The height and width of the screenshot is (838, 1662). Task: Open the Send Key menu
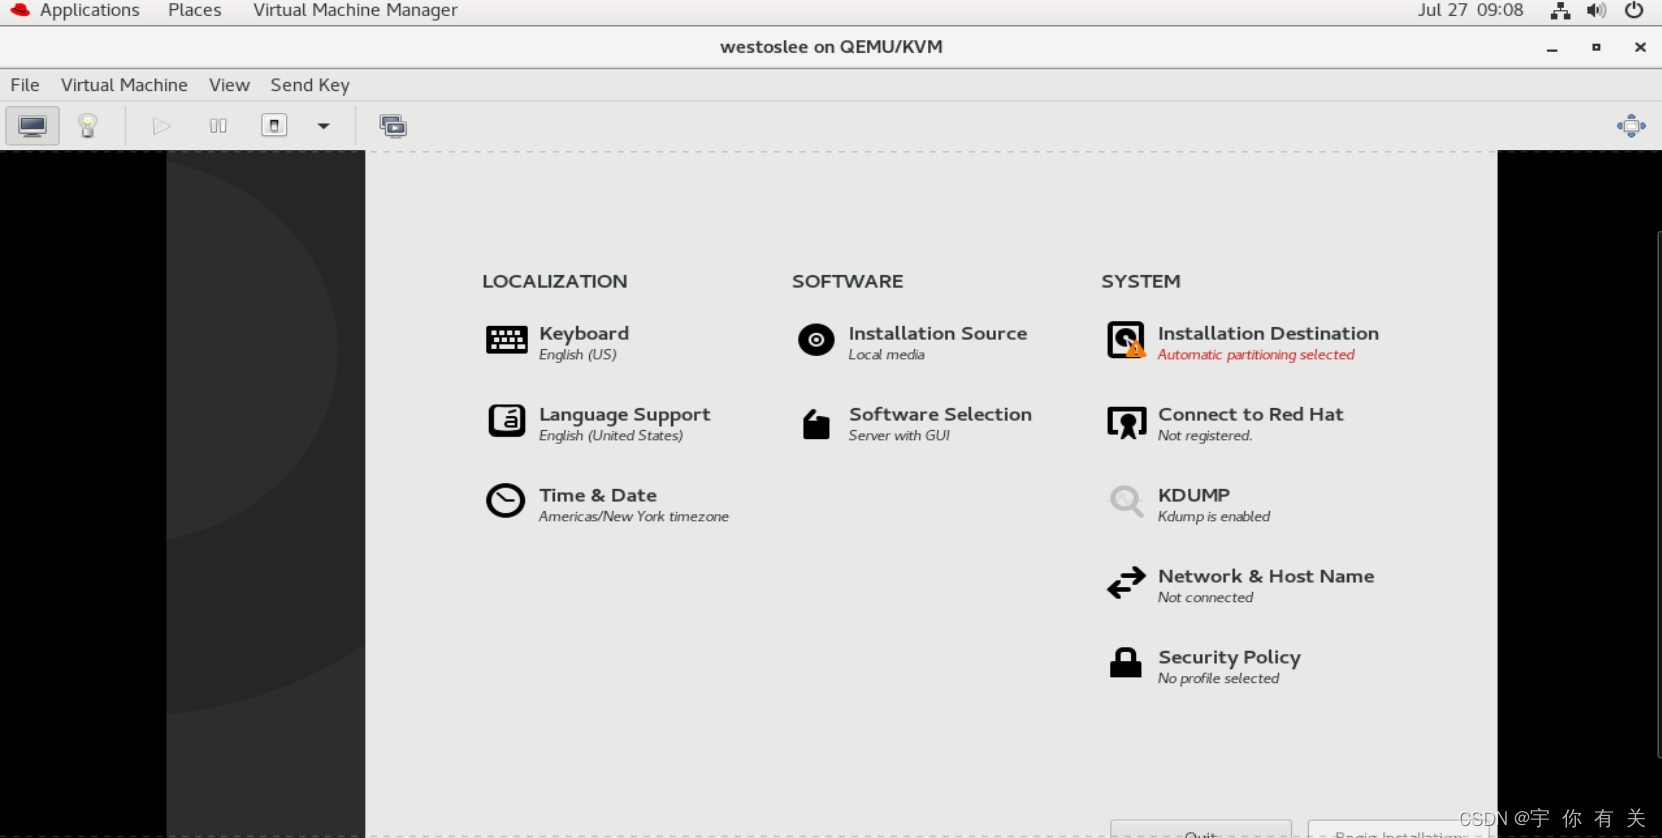pyautogui.click(x=310, y=85)
